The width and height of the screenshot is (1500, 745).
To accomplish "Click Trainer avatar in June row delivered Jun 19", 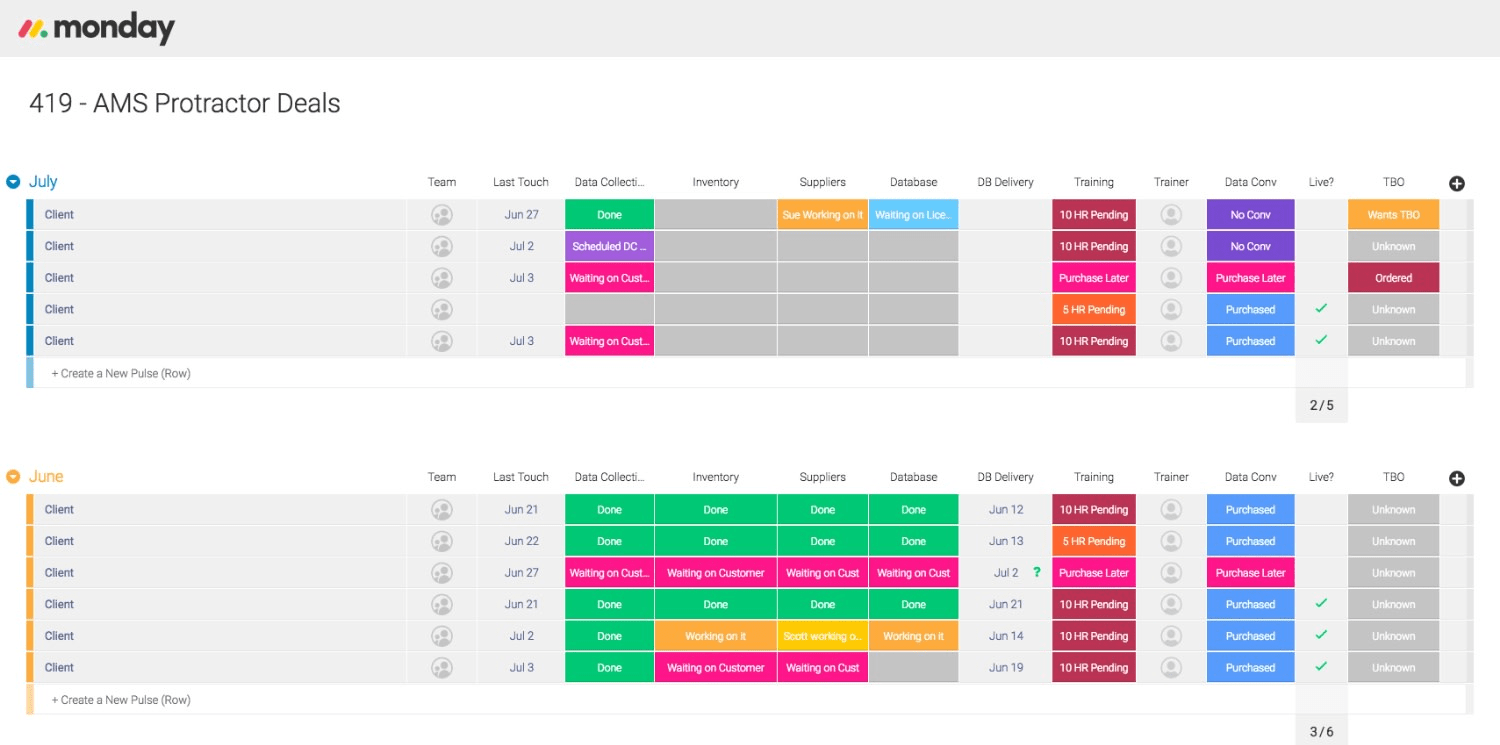I will click(1171, 668).
